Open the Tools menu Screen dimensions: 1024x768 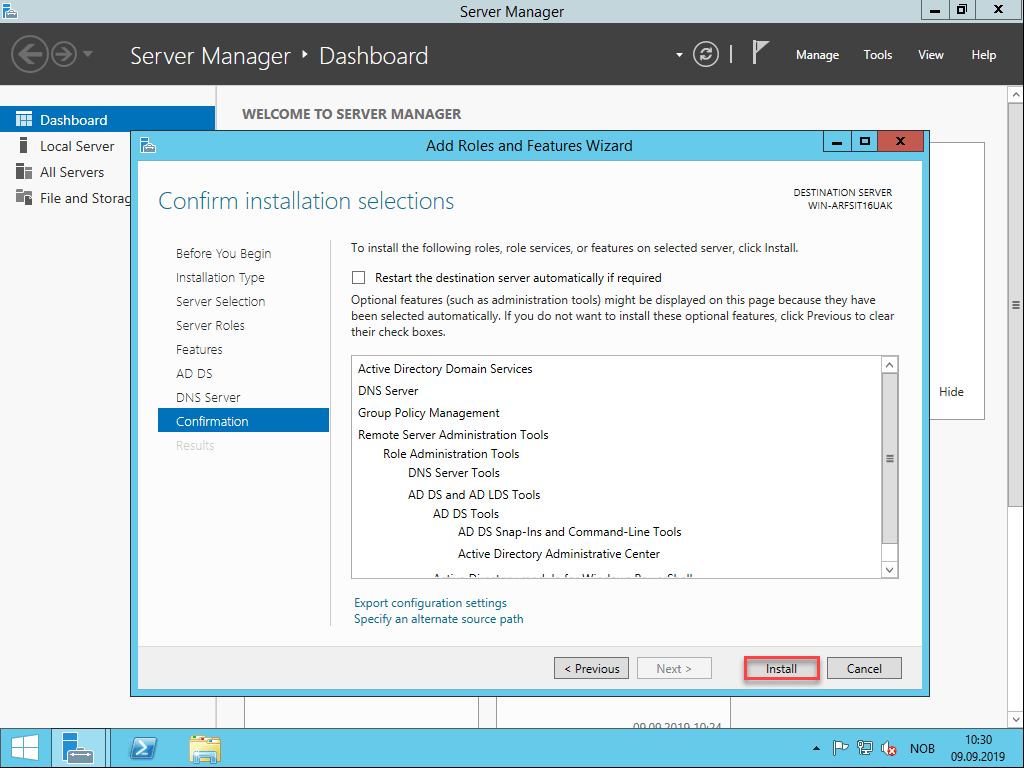click(877, 55)
